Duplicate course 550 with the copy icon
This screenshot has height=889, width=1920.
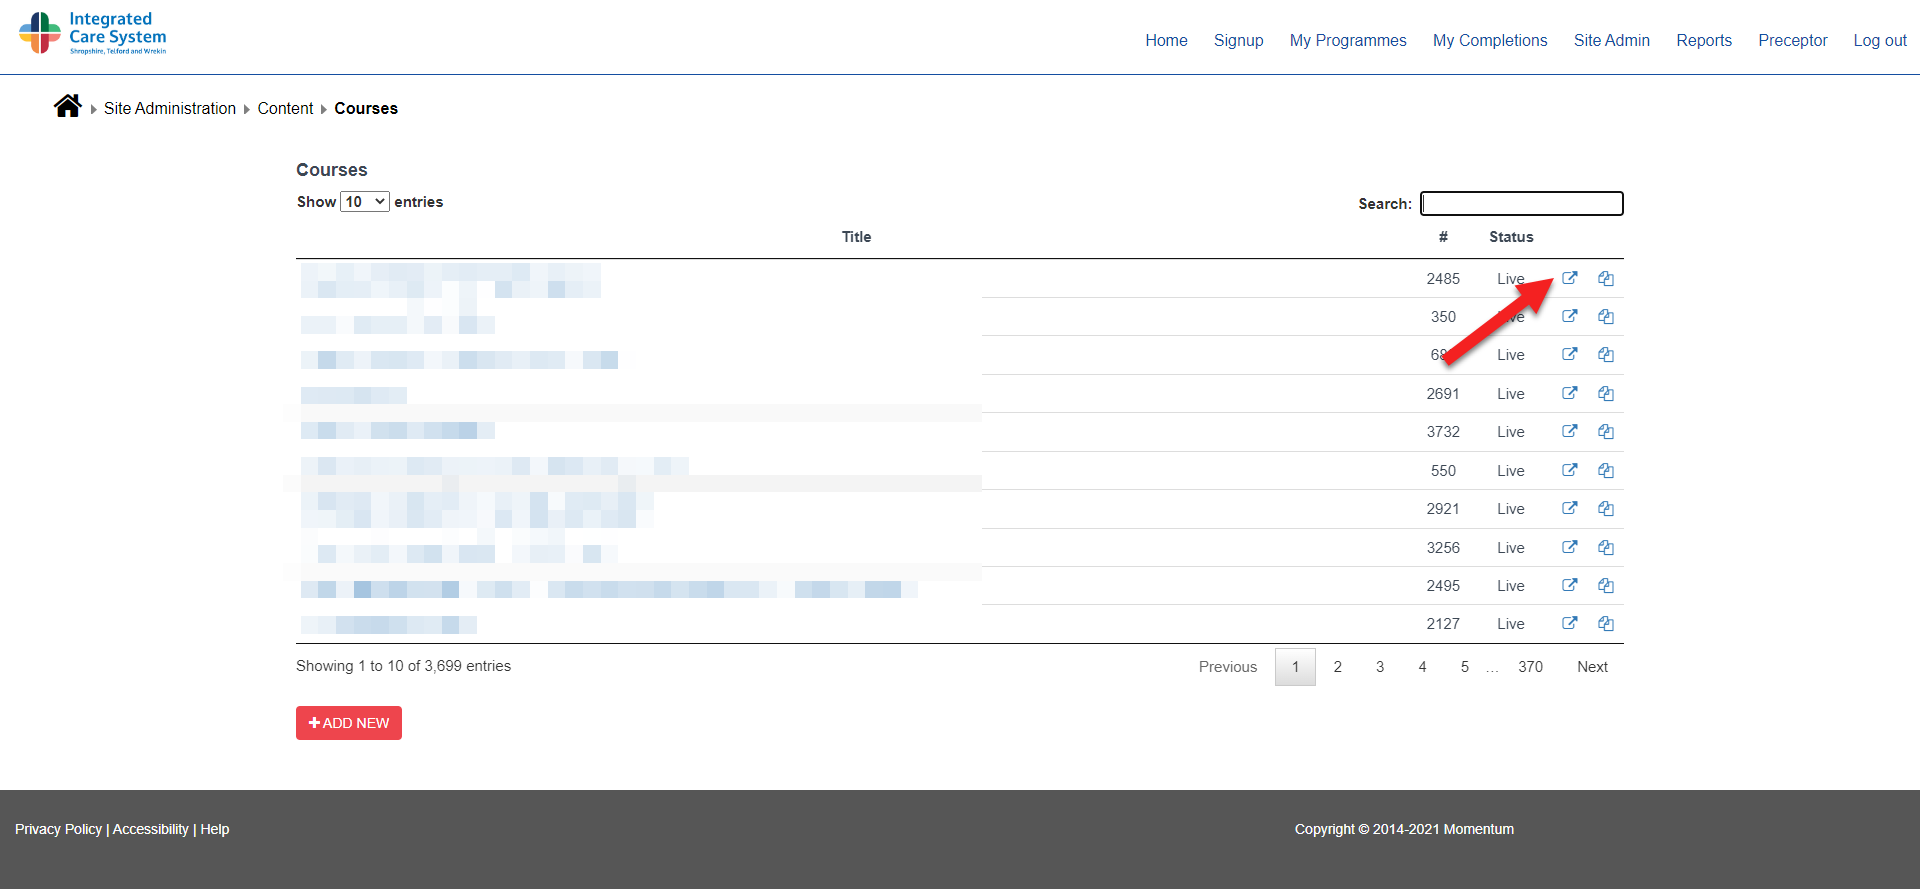click(x=1606, y=470)
